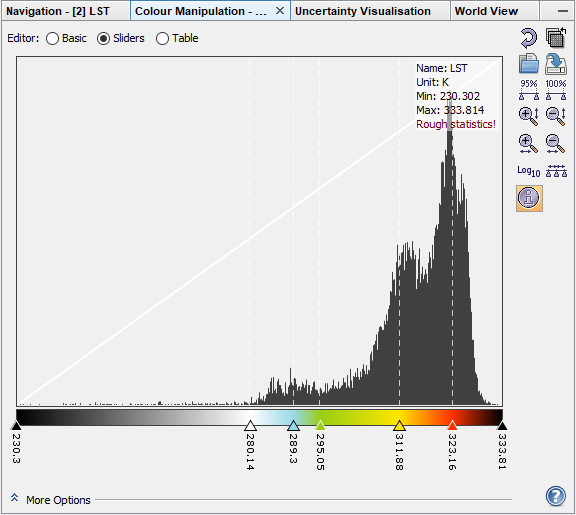This screenshot has width=576, height=515.
Task: Click the evenly distribute sliders icon
Action: tap(556, 171)
